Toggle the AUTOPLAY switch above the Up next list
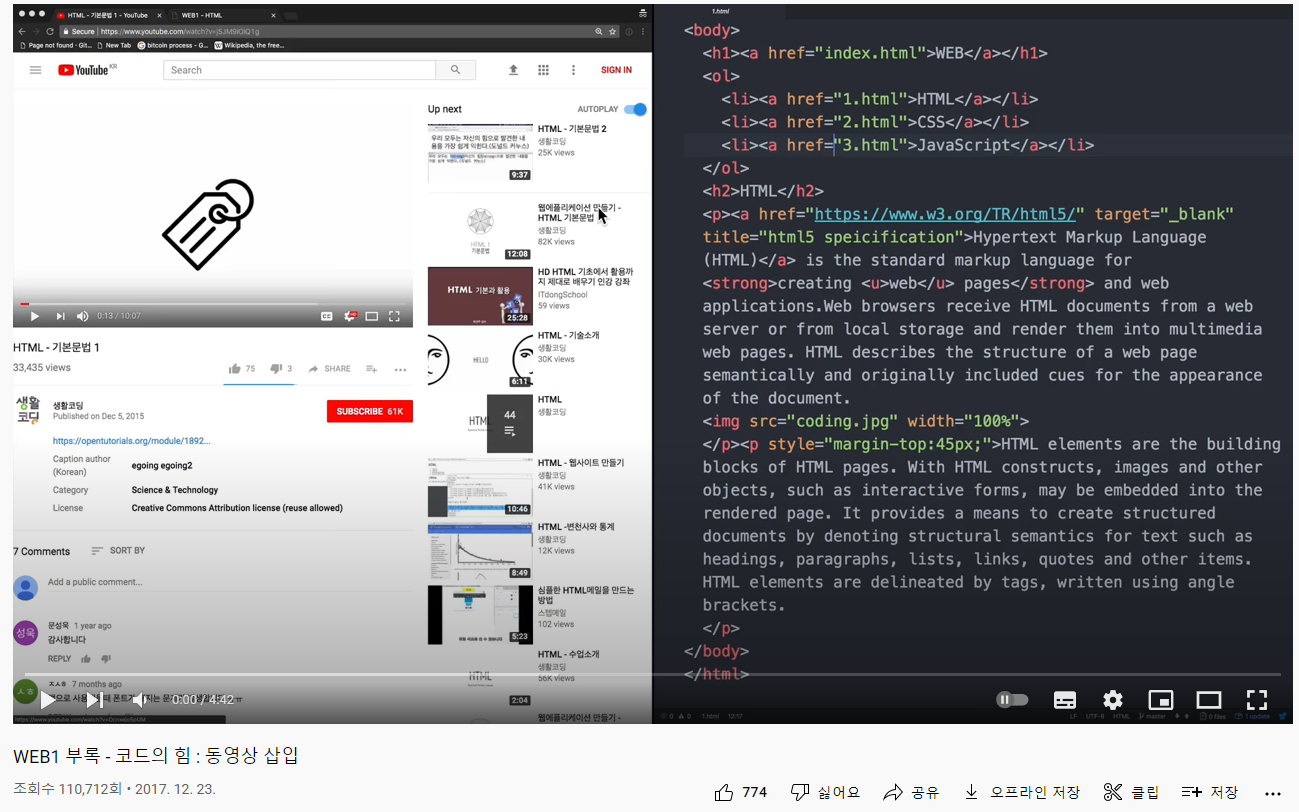Viewport: 1299px width, 812px height. (636, 109)
